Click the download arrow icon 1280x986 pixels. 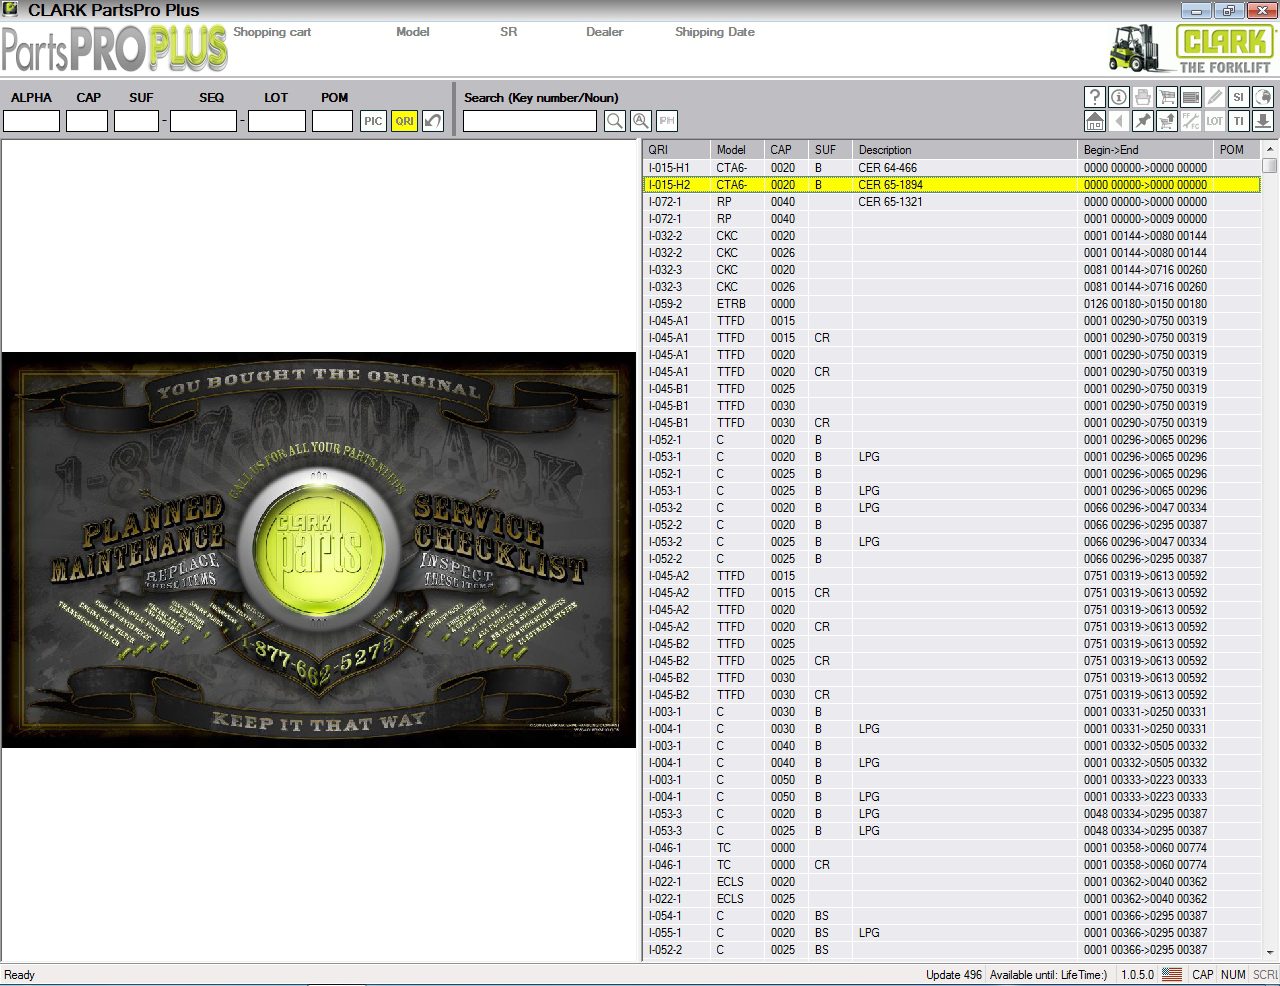click(x=1263, y=121)
